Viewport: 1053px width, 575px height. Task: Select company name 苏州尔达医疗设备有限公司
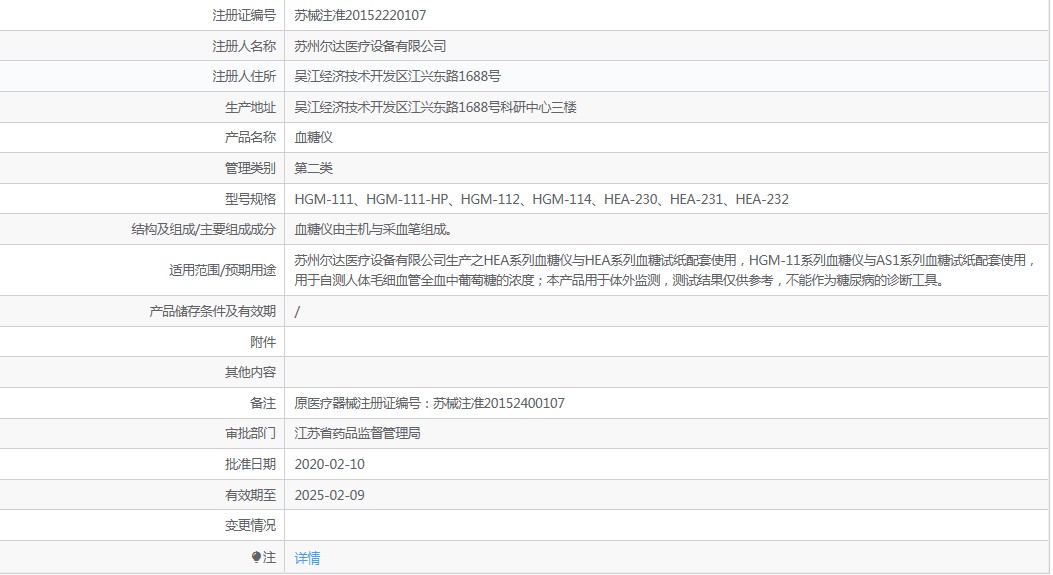[370, 46]
